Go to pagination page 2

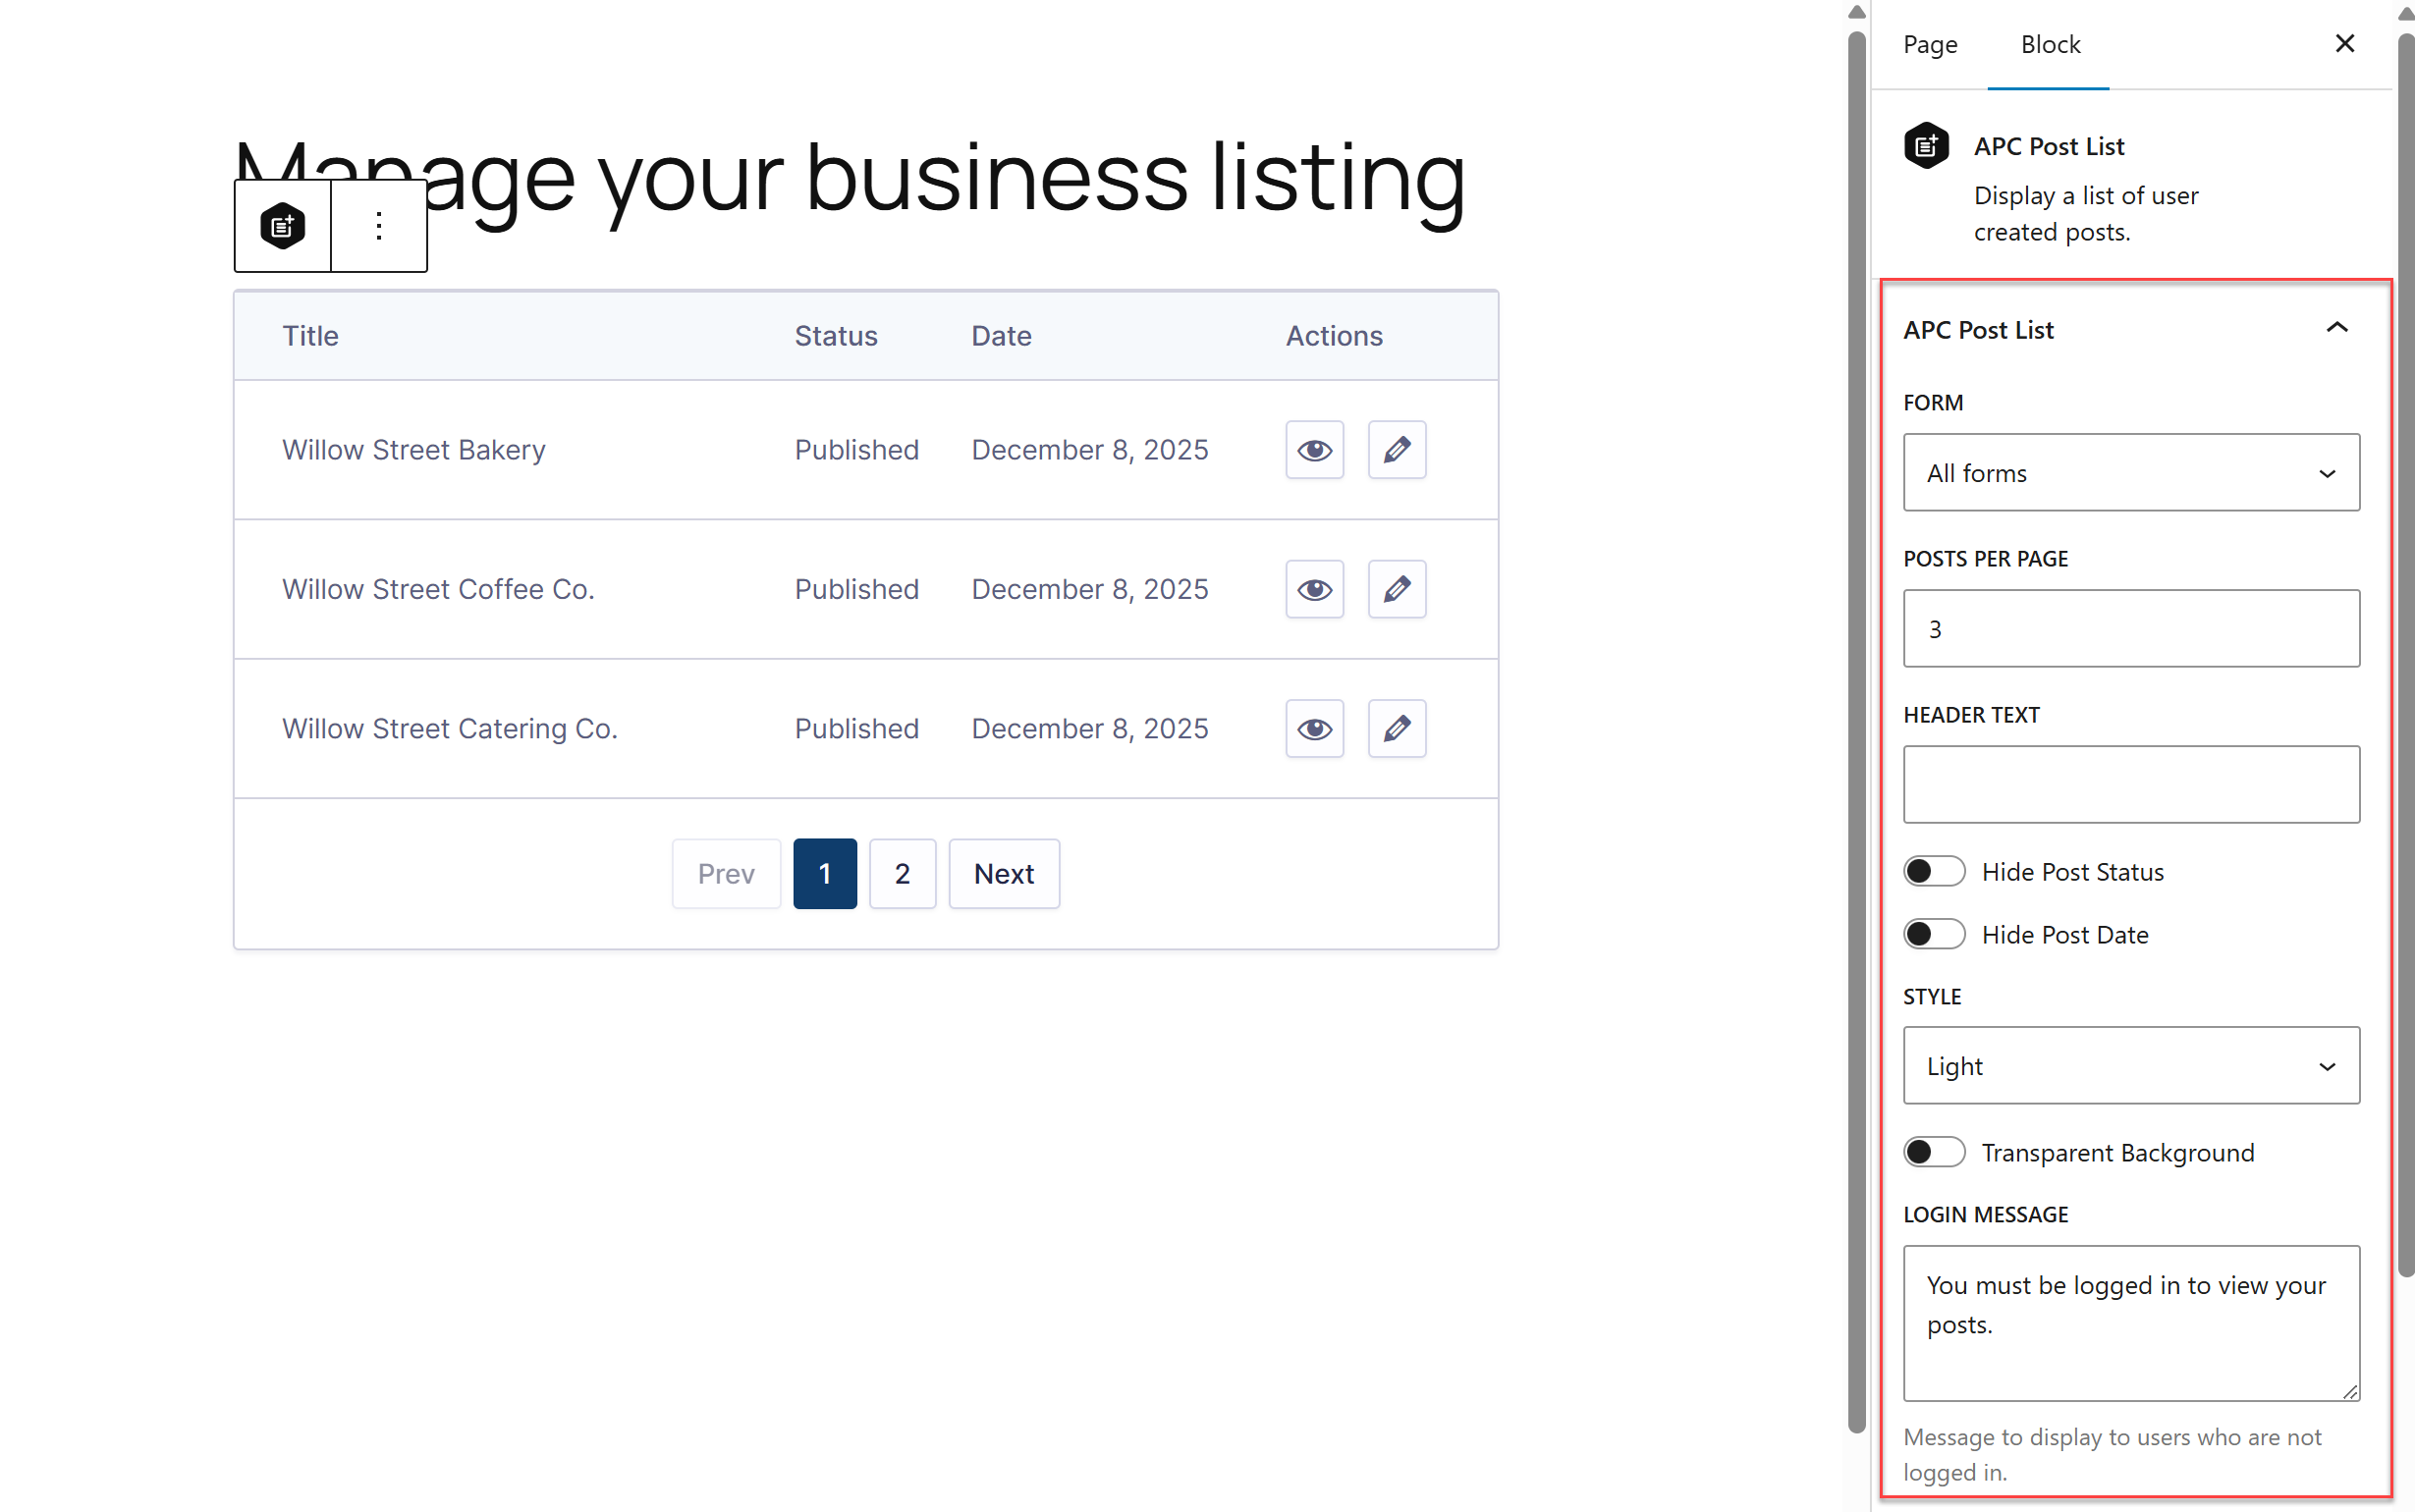point(902,874)
